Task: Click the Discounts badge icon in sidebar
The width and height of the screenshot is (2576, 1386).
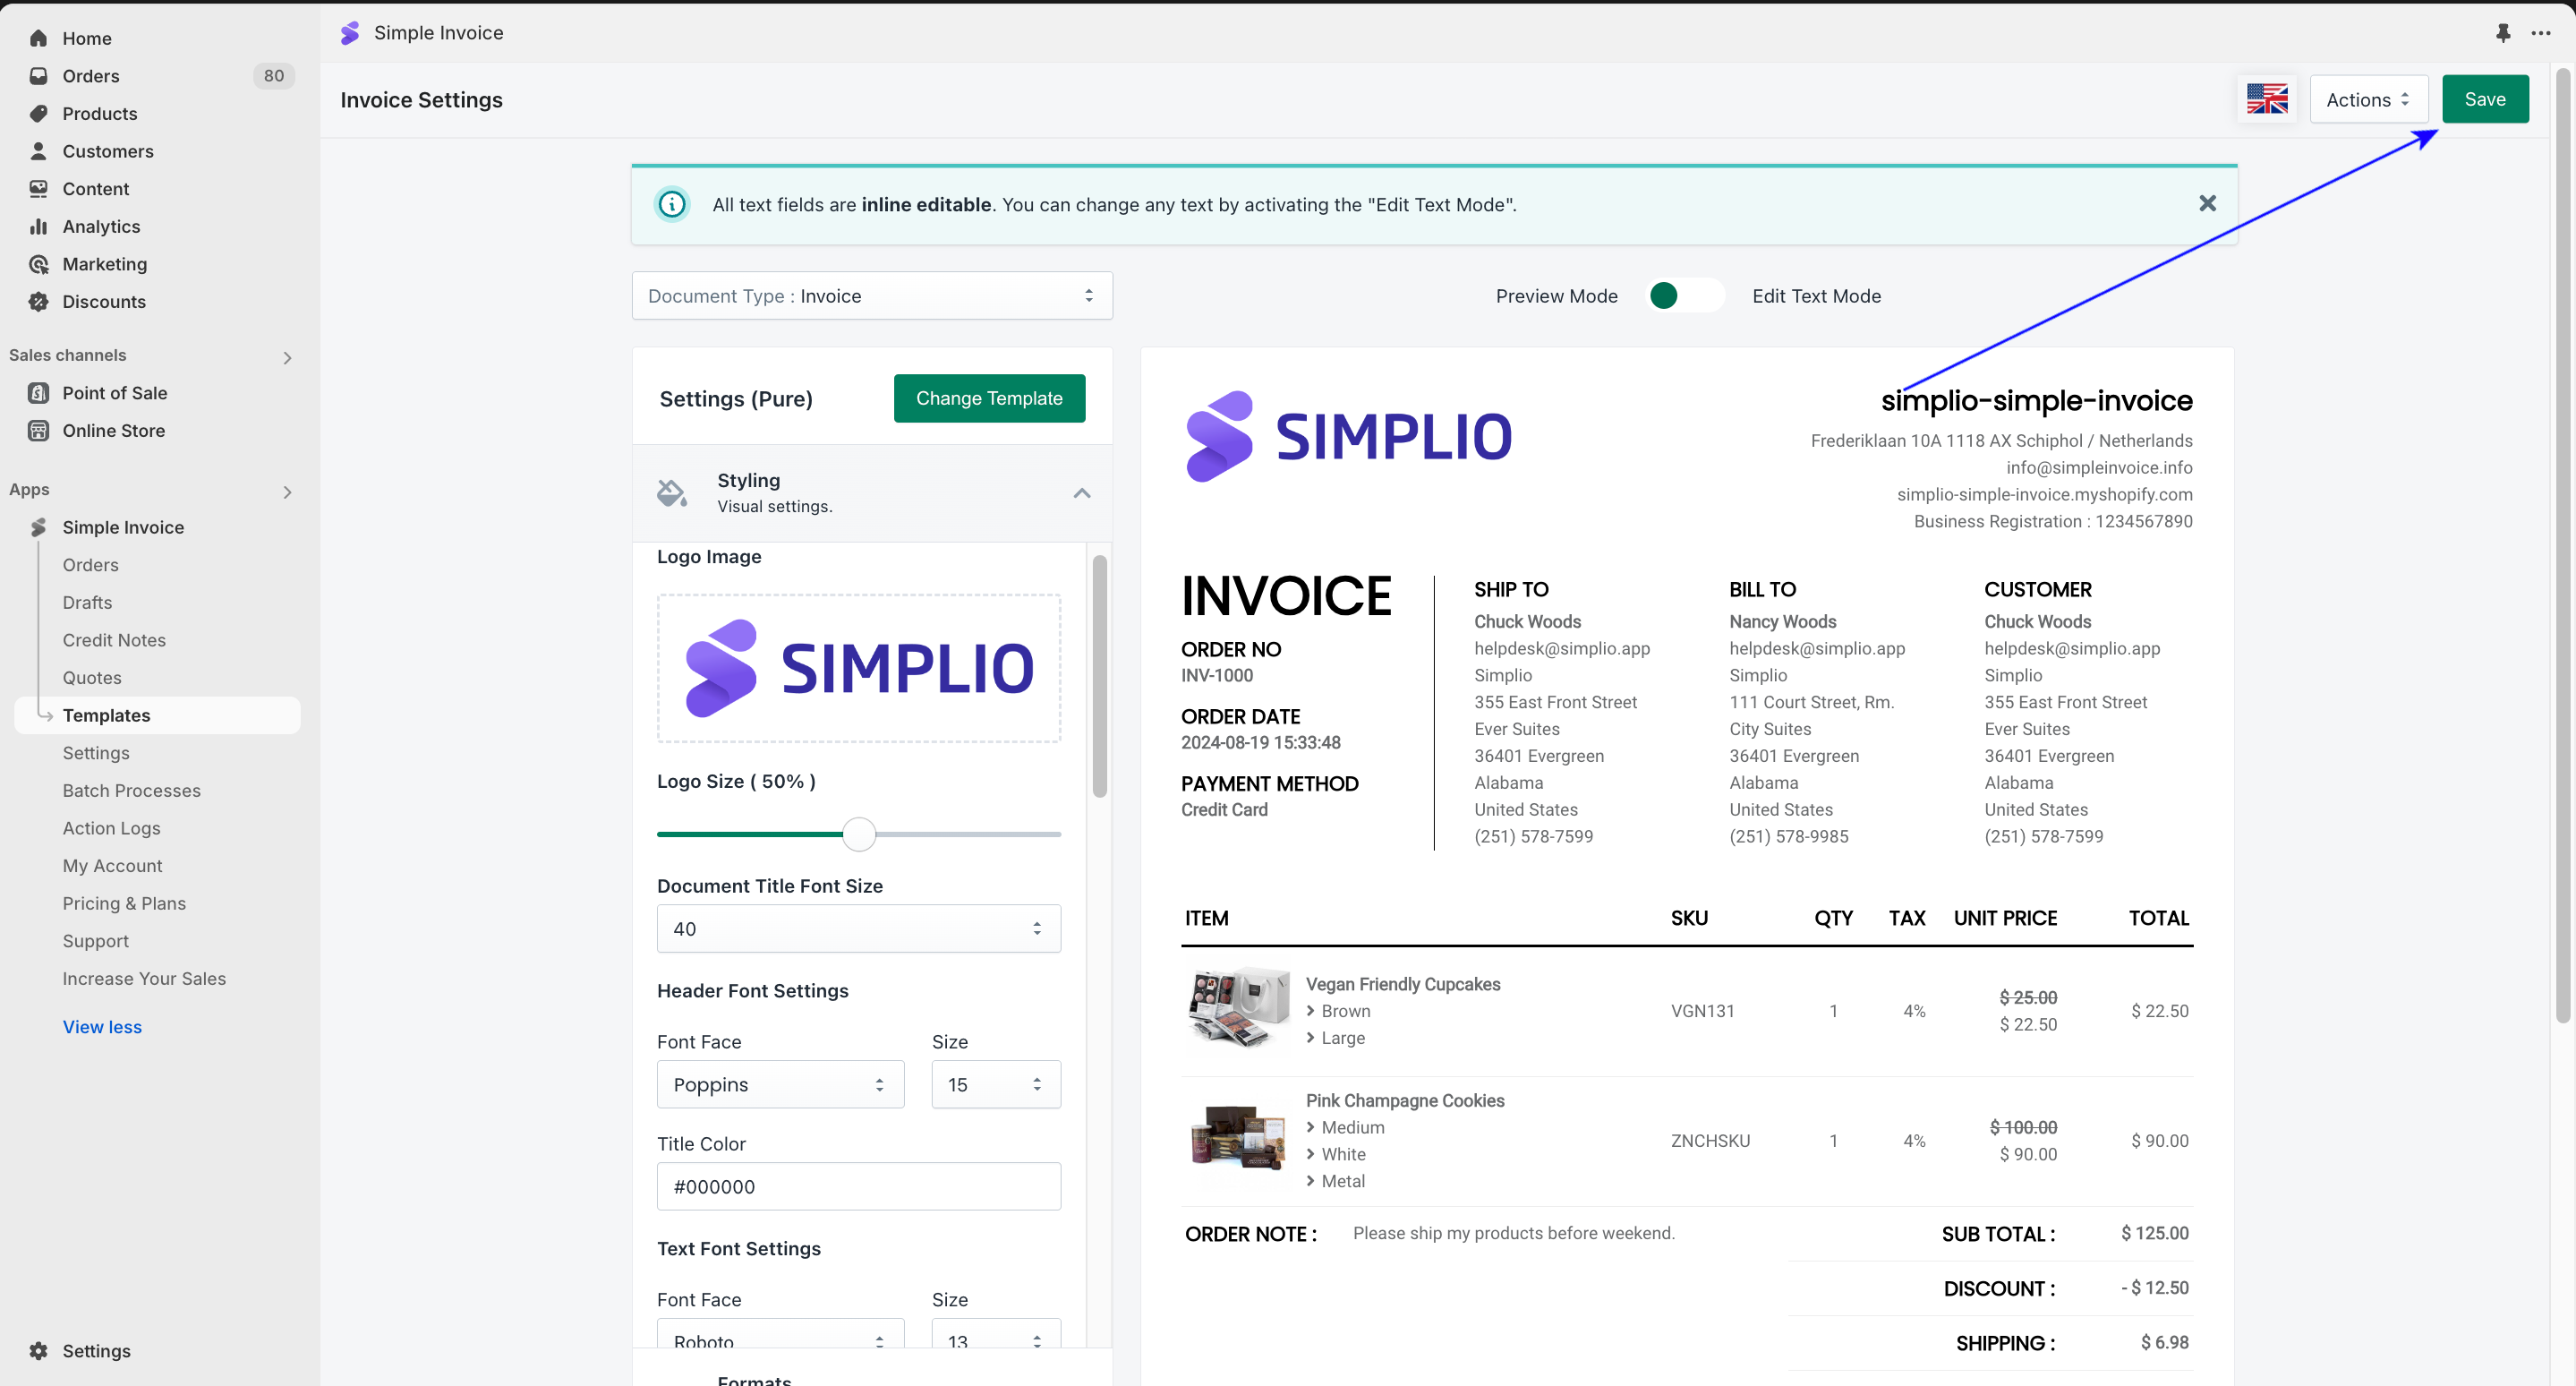Action: click(38, 301)
